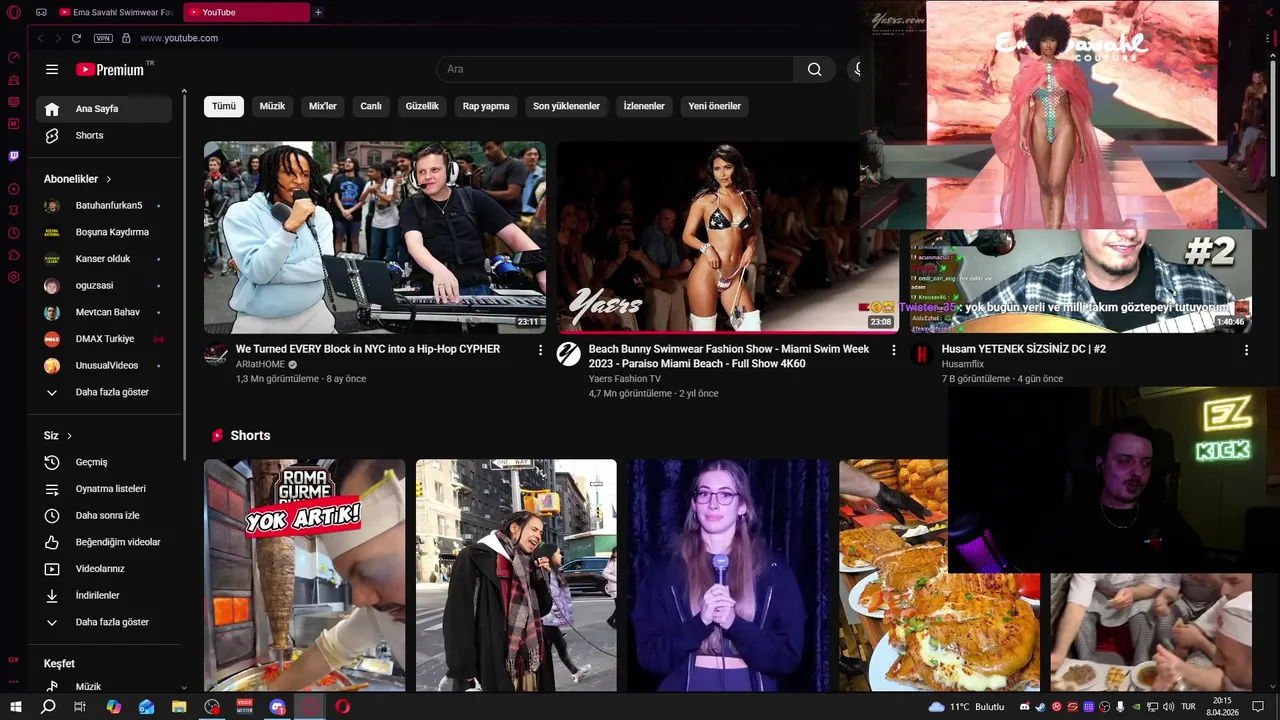Open options menu for Husam YETENEK SIZSINIZ video

(1246, 350)
